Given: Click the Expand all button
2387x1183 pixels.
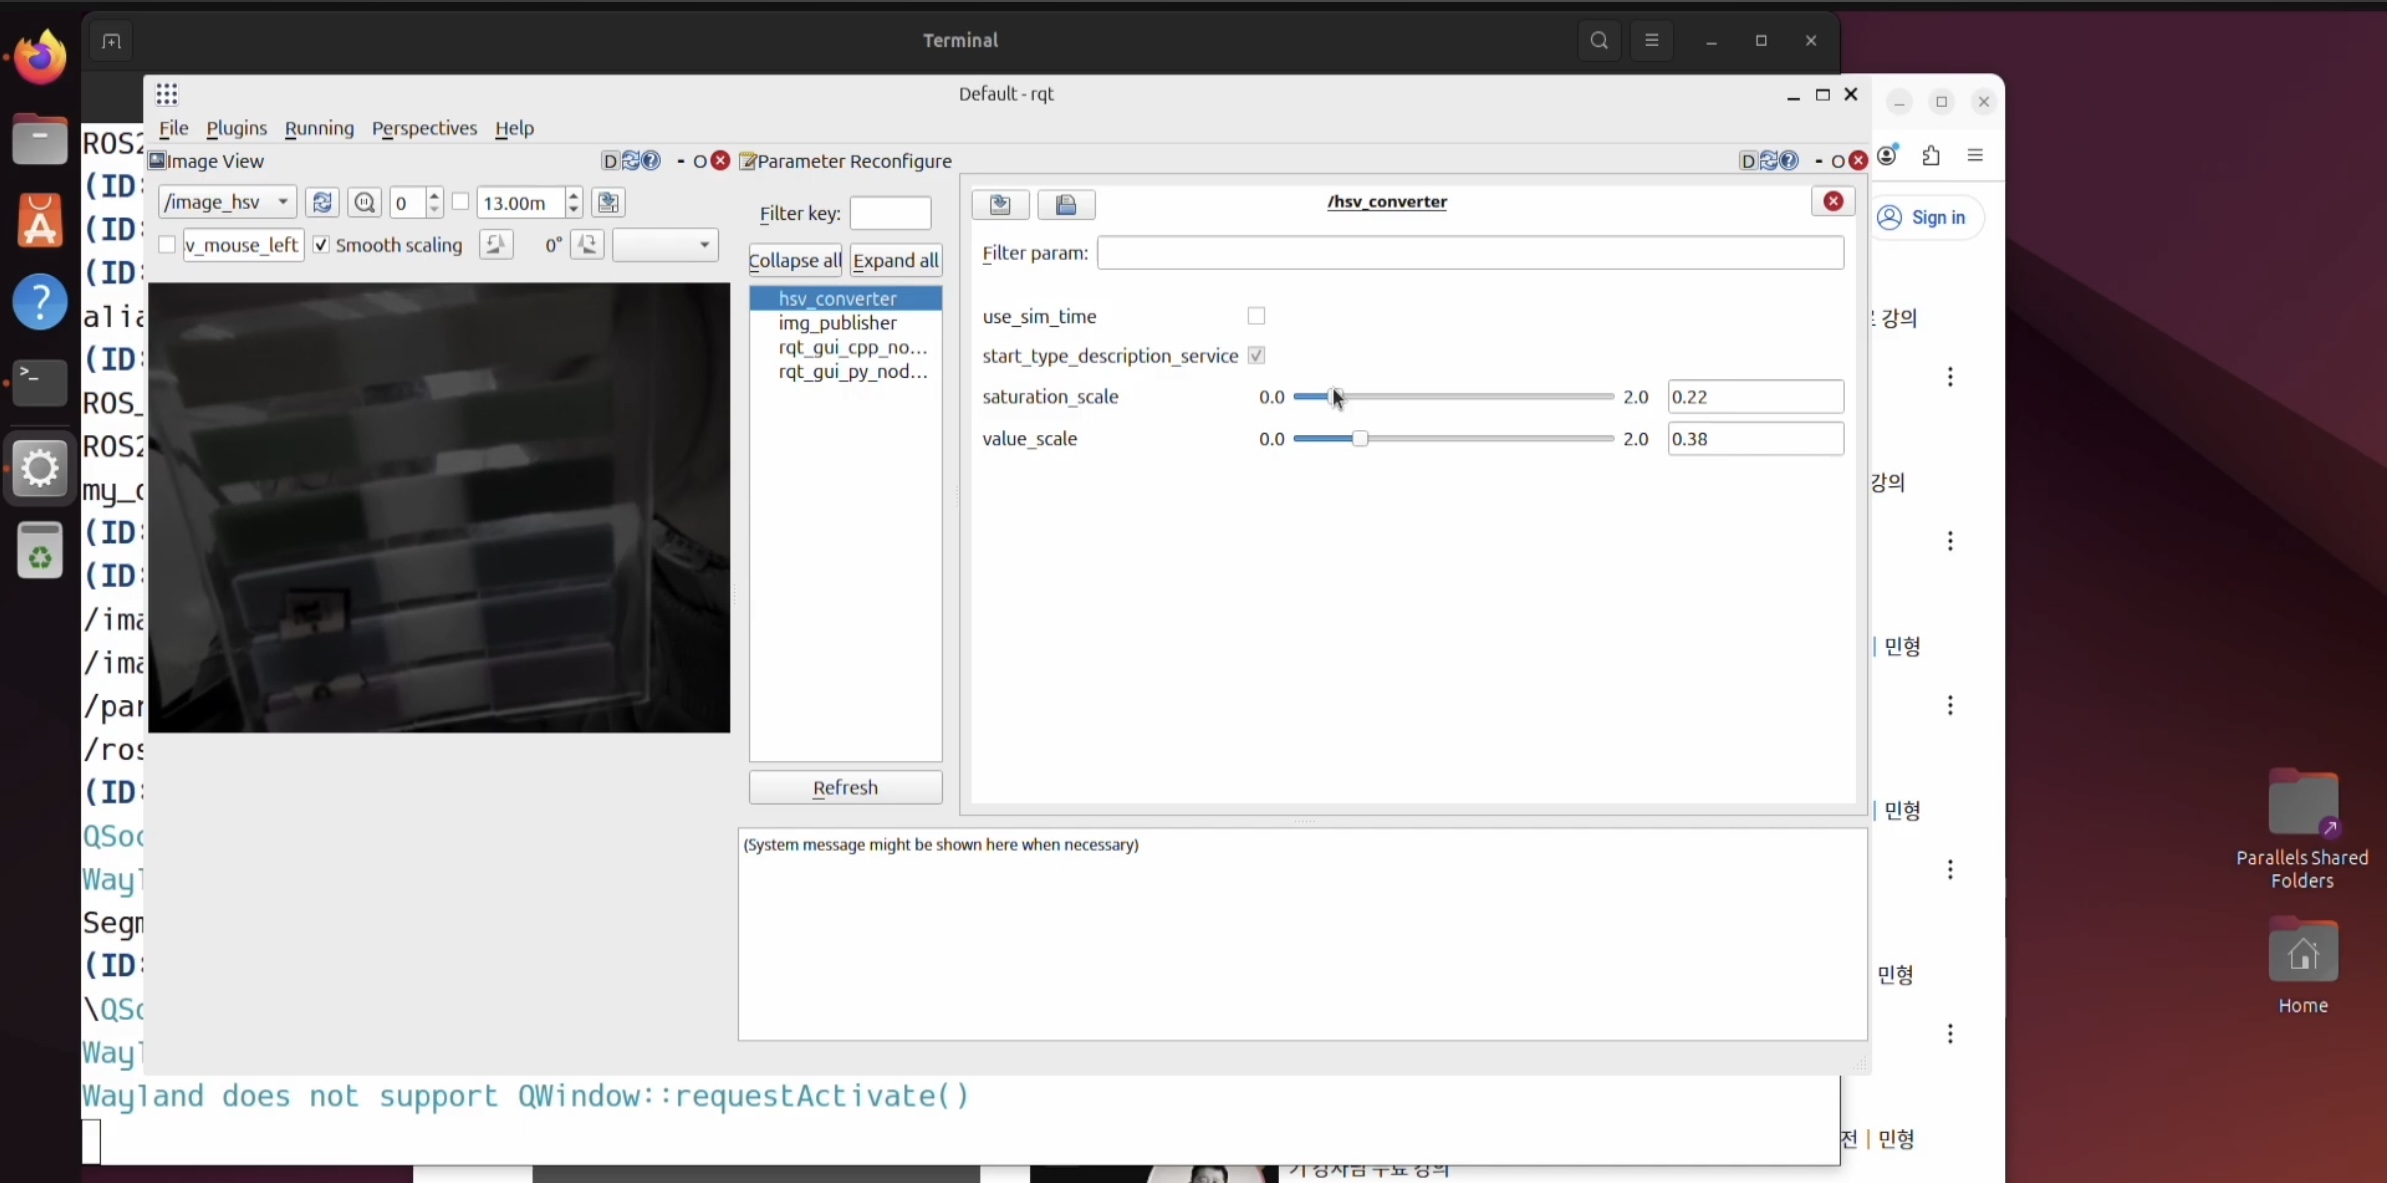Looking at the screenshot, I should [x=895, y=260].
